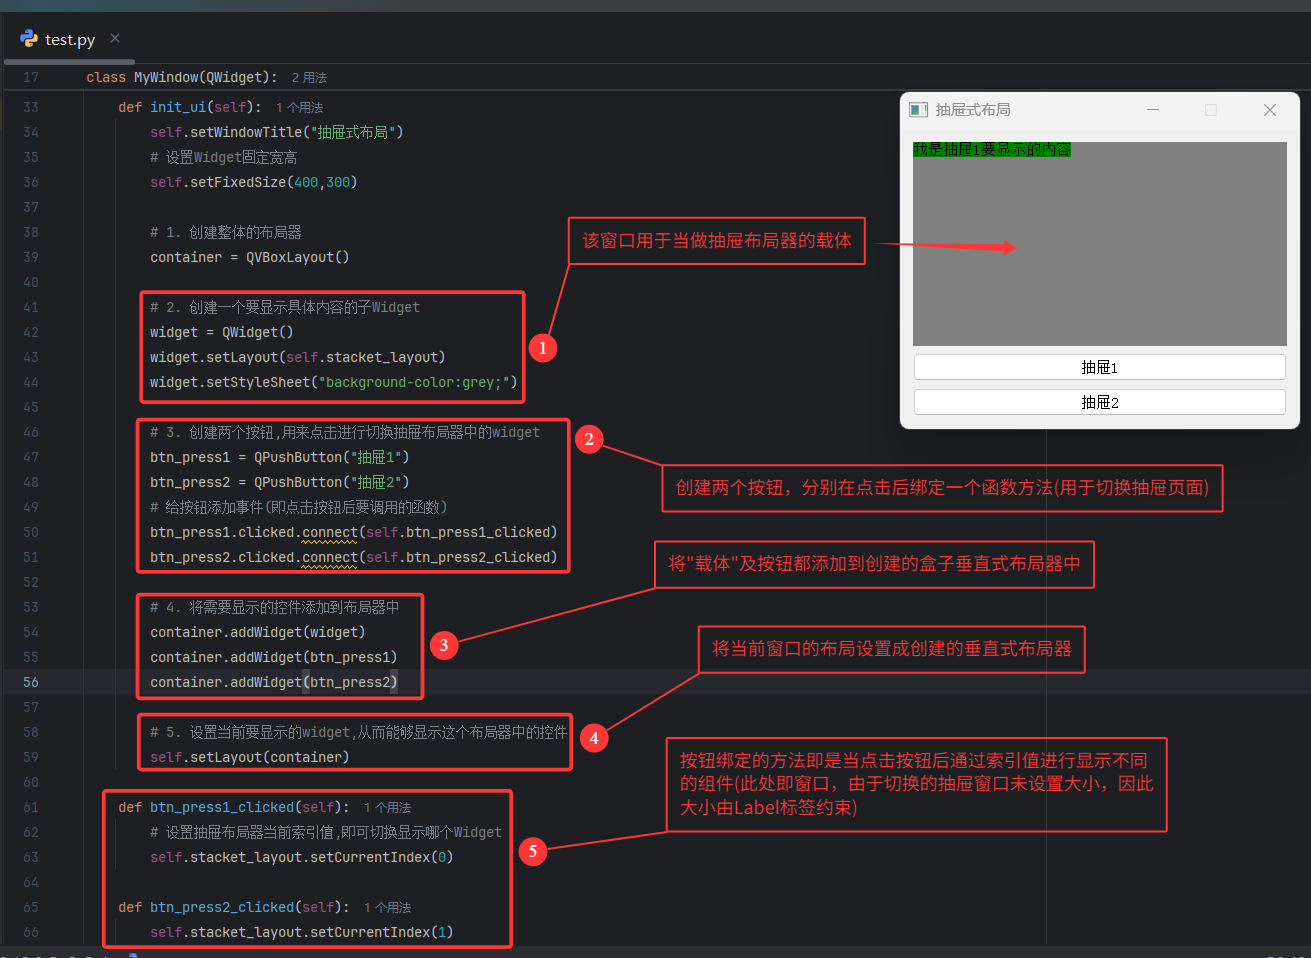
Task: Click the 抽屉1 button in the 抽屉式布局 window
Action: (x=1099, y=367)
